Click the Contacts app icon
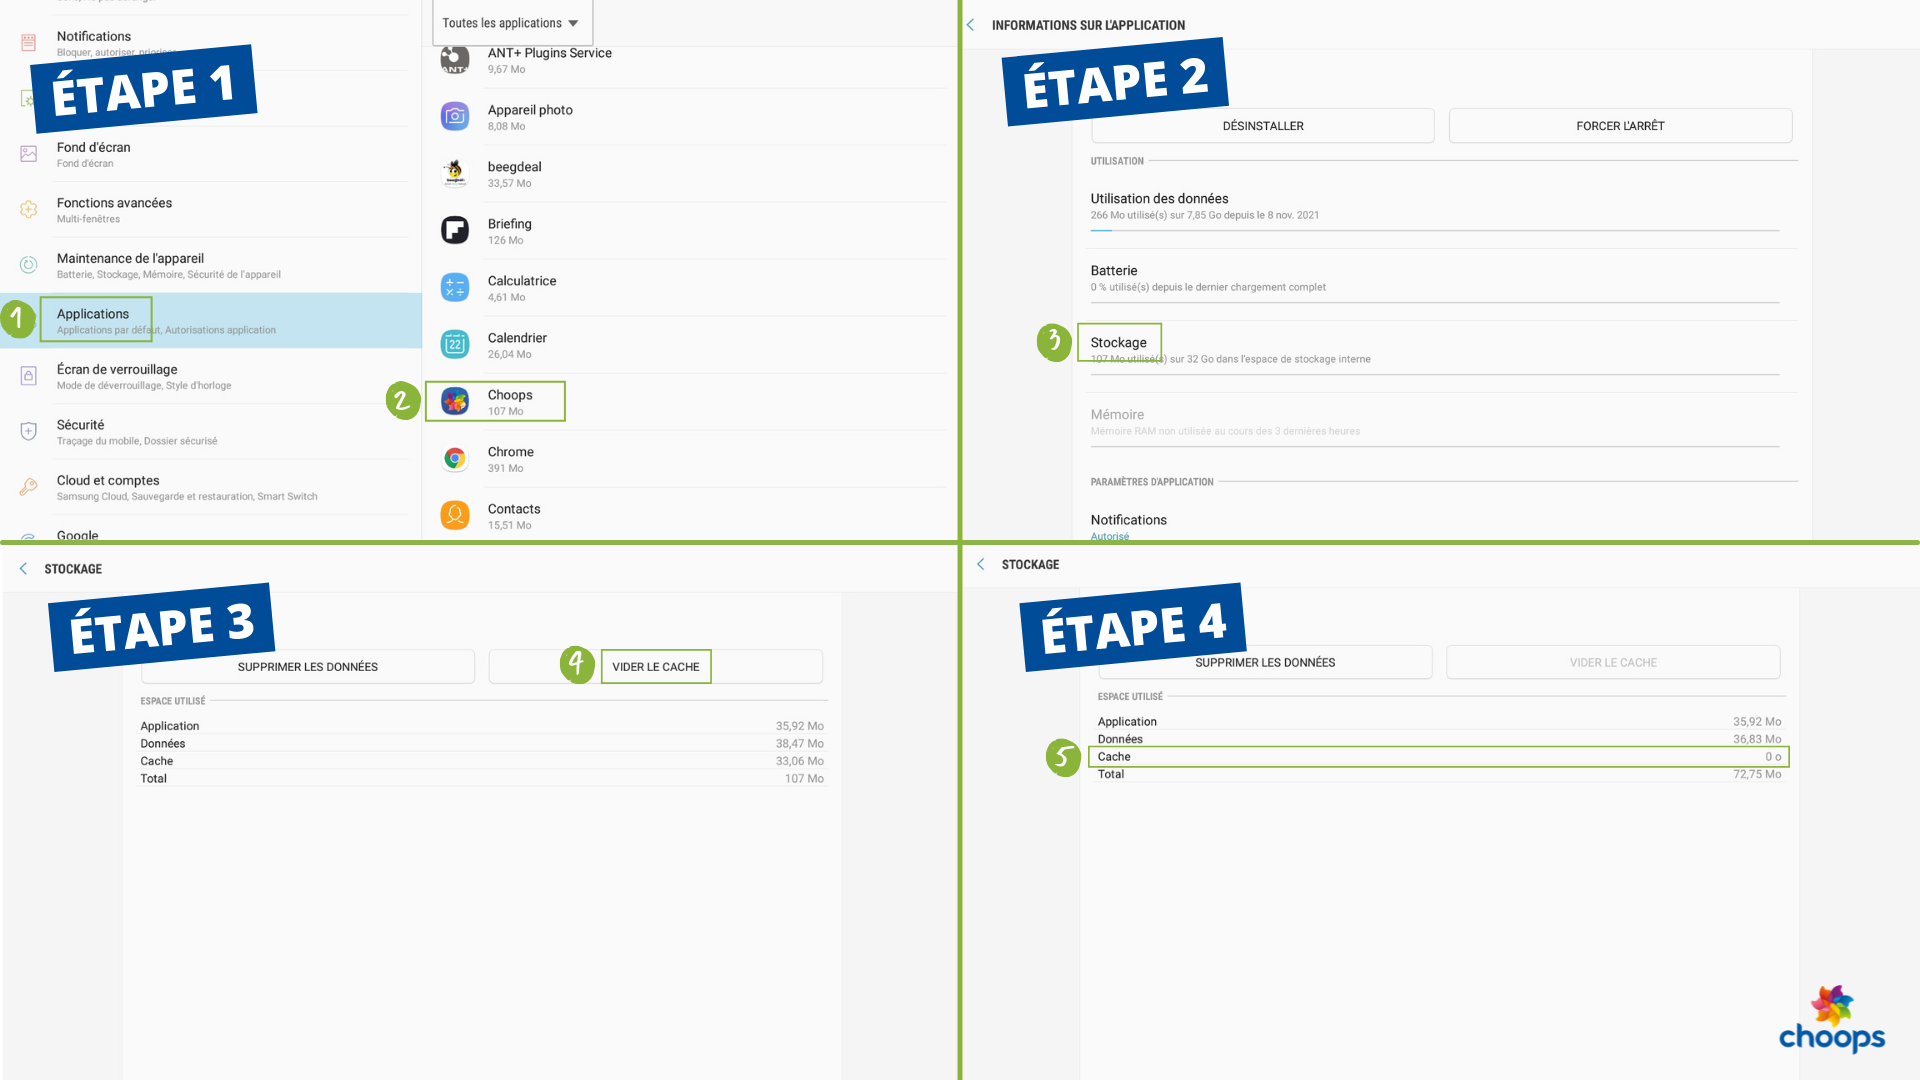 (x=456, y=514)
